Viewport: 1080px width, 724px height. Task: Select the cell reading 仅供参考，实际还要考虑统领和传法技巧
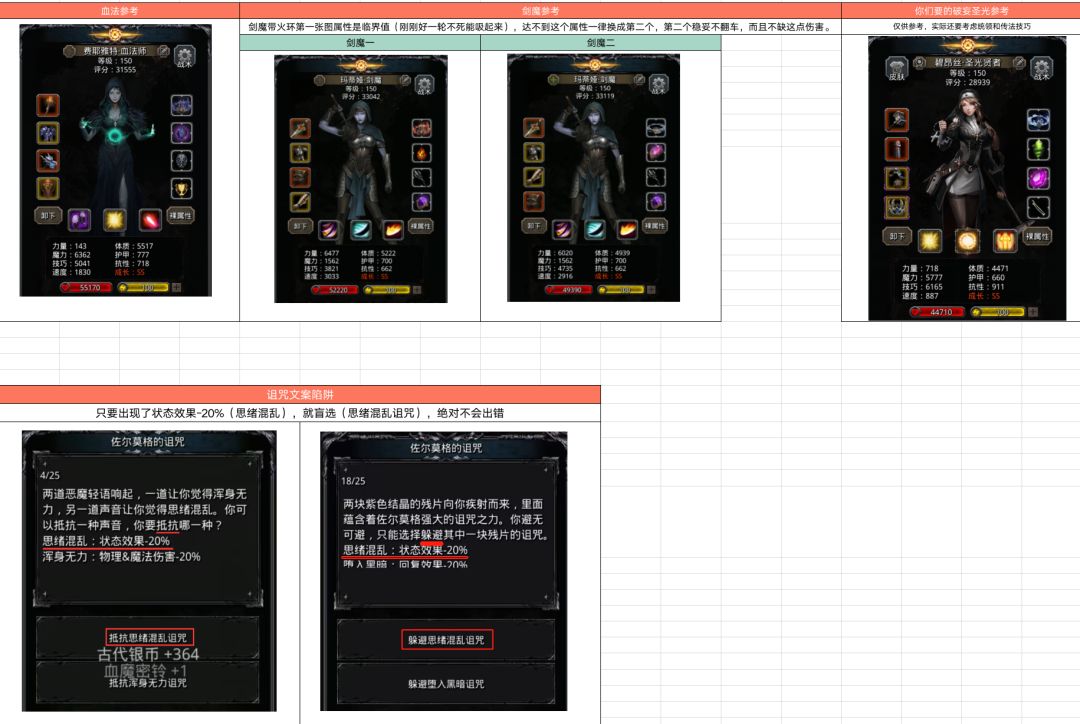tap(961, 26)
